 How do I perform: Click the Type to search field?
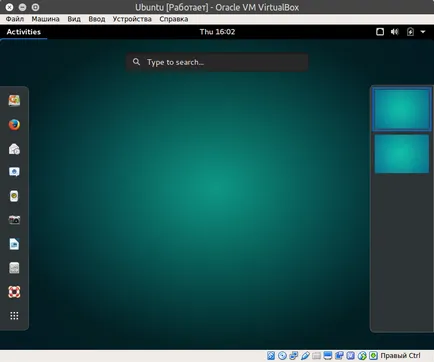click(217, 62)
